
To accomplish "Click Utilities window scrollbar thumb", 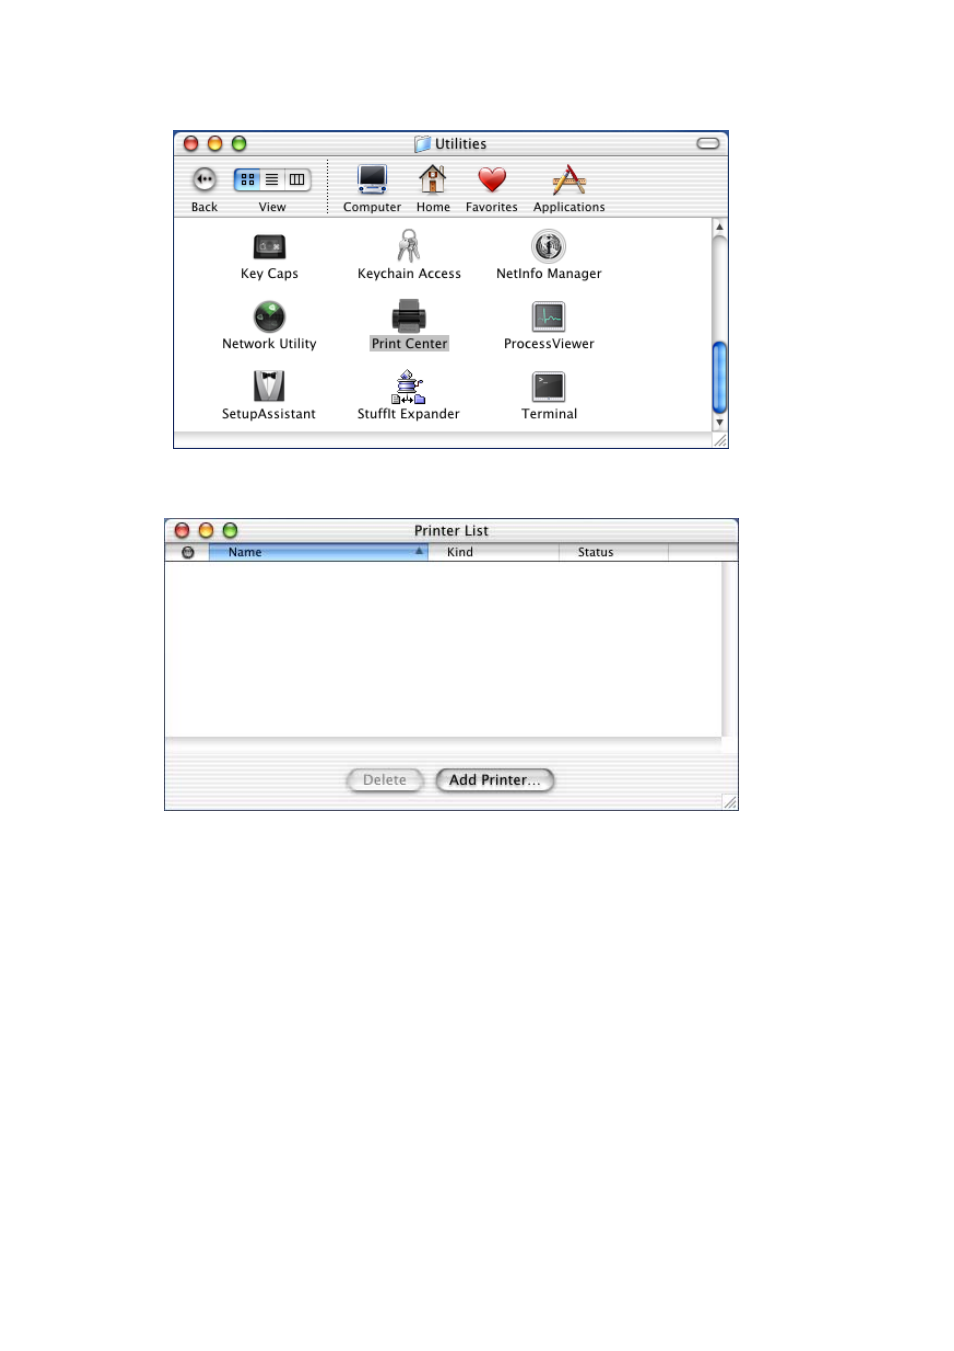I will tap(719, 377).
